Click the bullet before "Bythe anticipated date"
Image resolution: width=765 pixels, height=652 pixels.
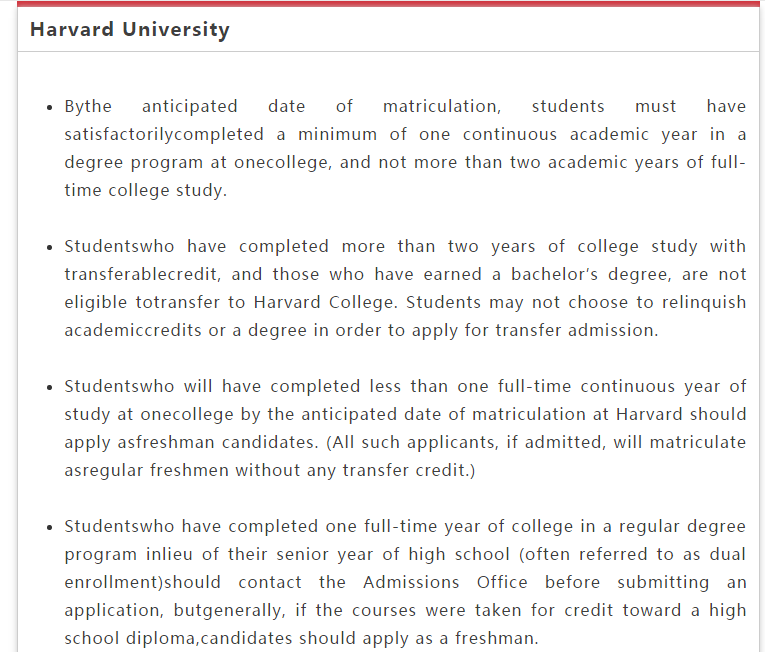[x=50, y=107]
